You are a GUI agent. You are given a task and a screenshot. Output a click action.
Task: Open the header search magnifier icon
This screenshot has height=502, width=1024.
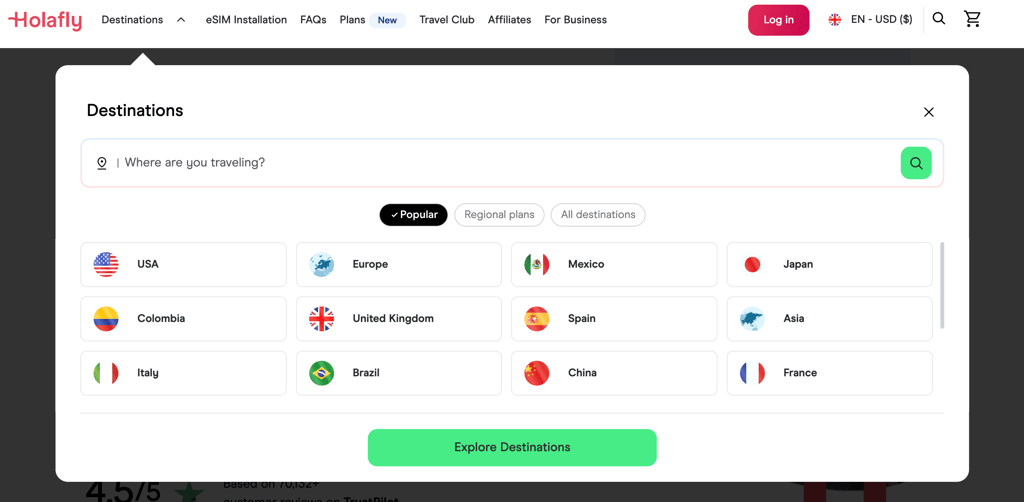[x=938, y=19]
